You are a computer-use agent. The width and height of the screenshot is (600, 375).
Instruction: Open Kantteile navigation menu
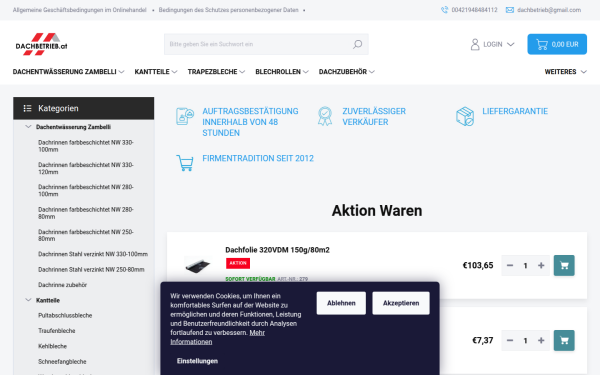tap(156, 72)
